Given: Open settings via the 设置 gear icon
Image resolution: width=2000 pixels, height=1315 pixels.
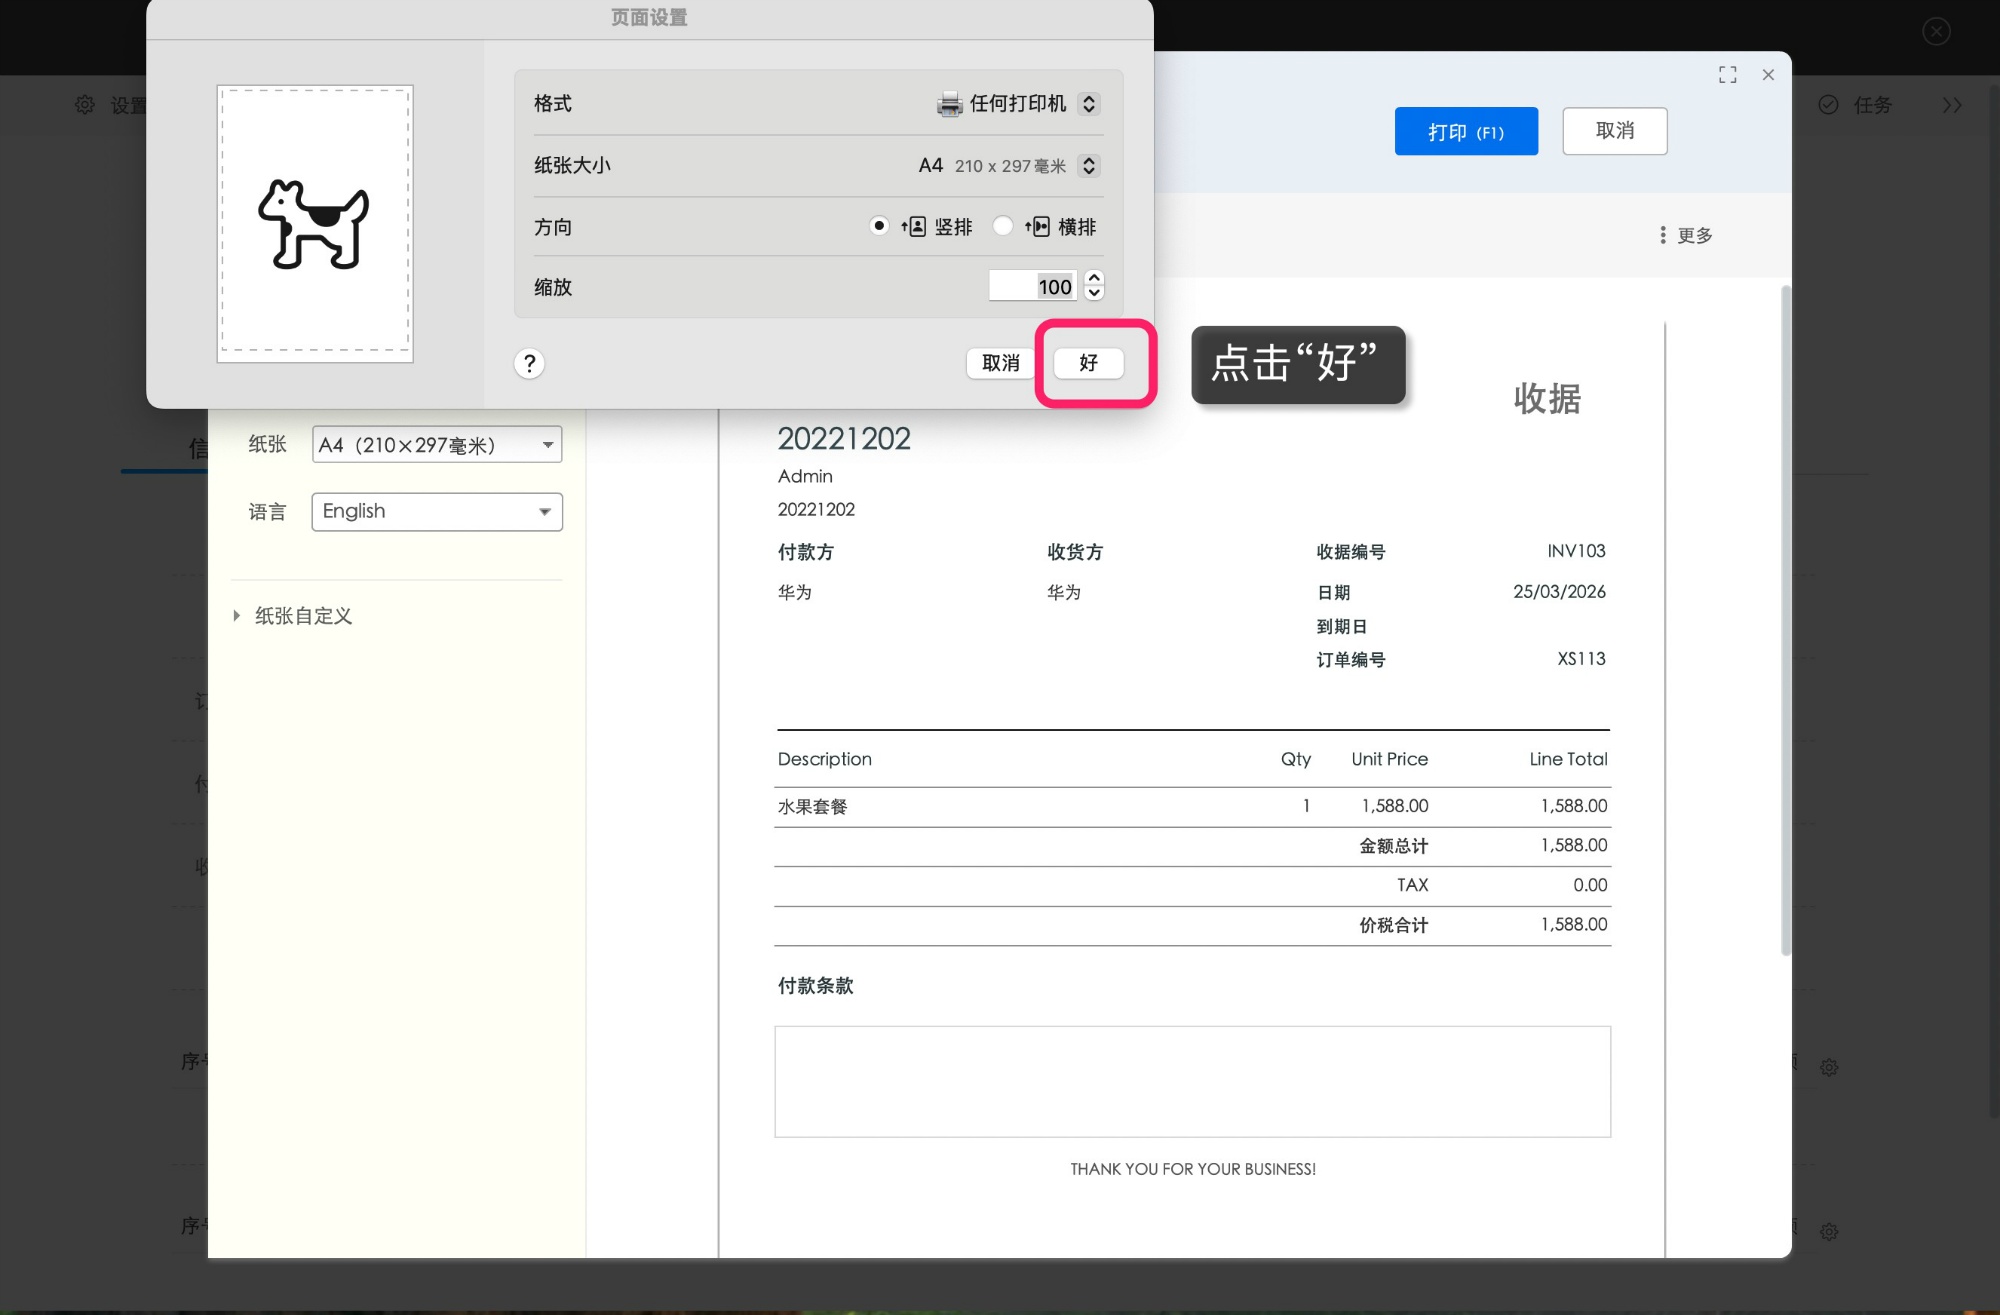Looking at the screenshot, I should pyautogui.click(x=85, y=104).
